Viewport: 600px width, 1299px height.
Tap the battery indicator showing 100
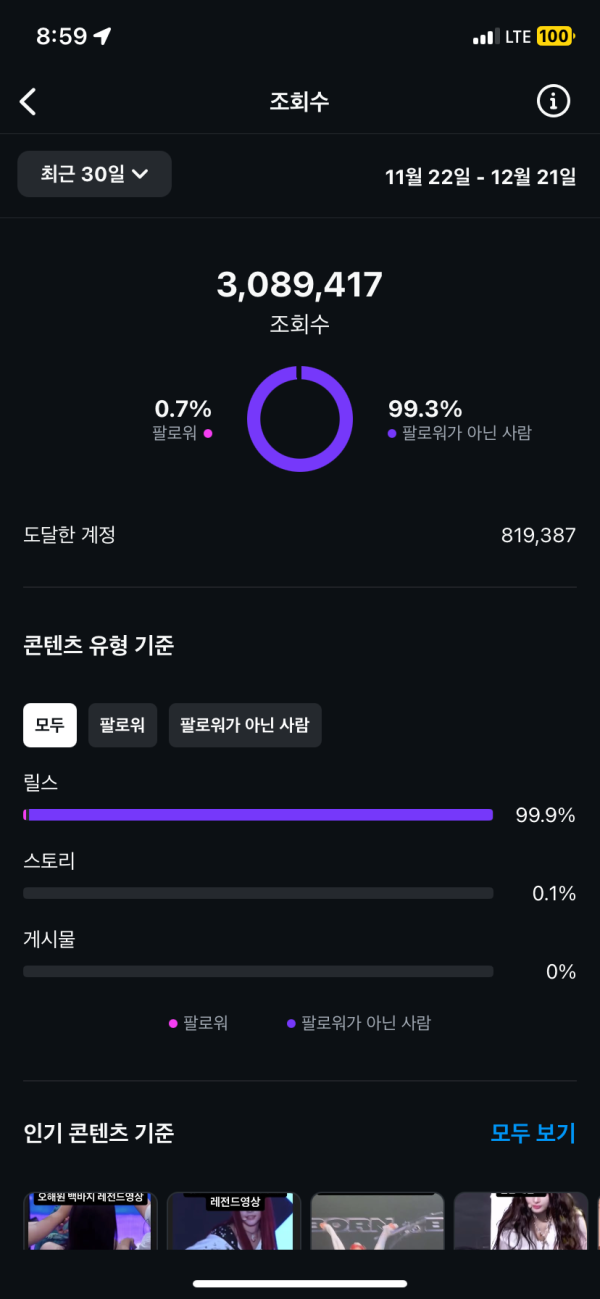coord(554,36)
